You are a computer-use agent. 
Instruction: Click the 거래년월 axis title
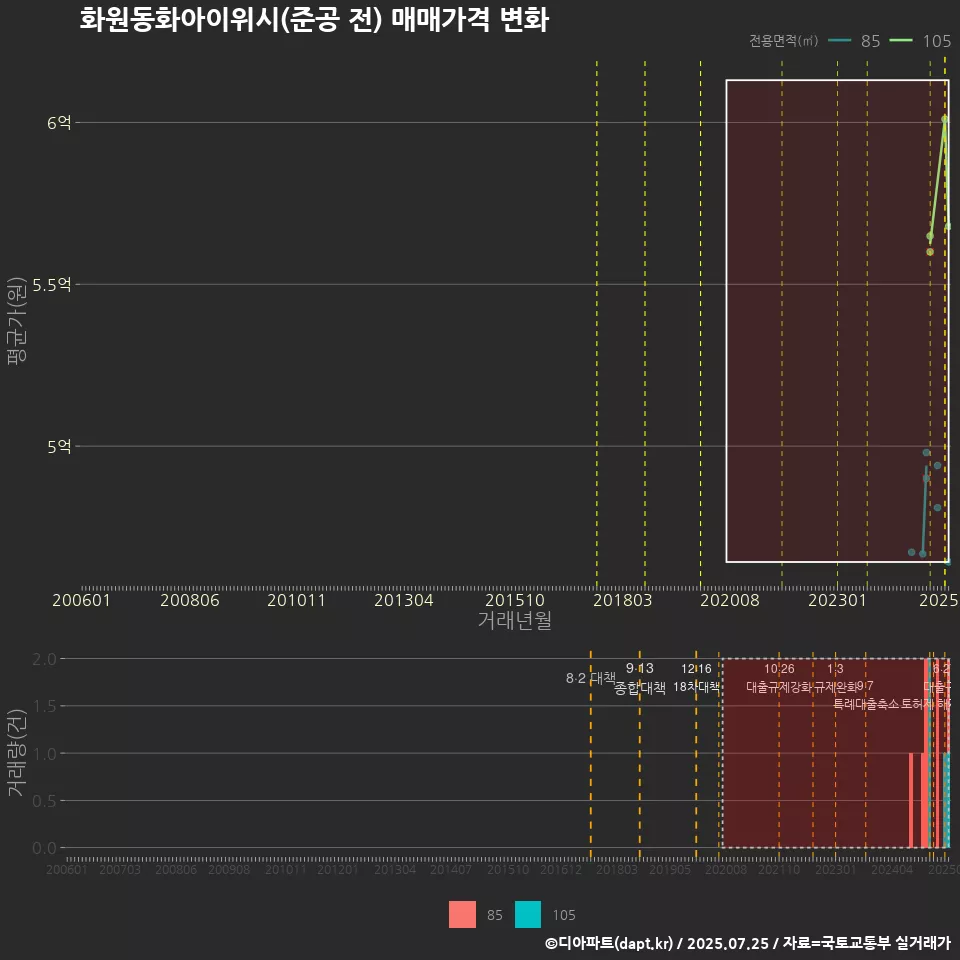coord(514,620)
